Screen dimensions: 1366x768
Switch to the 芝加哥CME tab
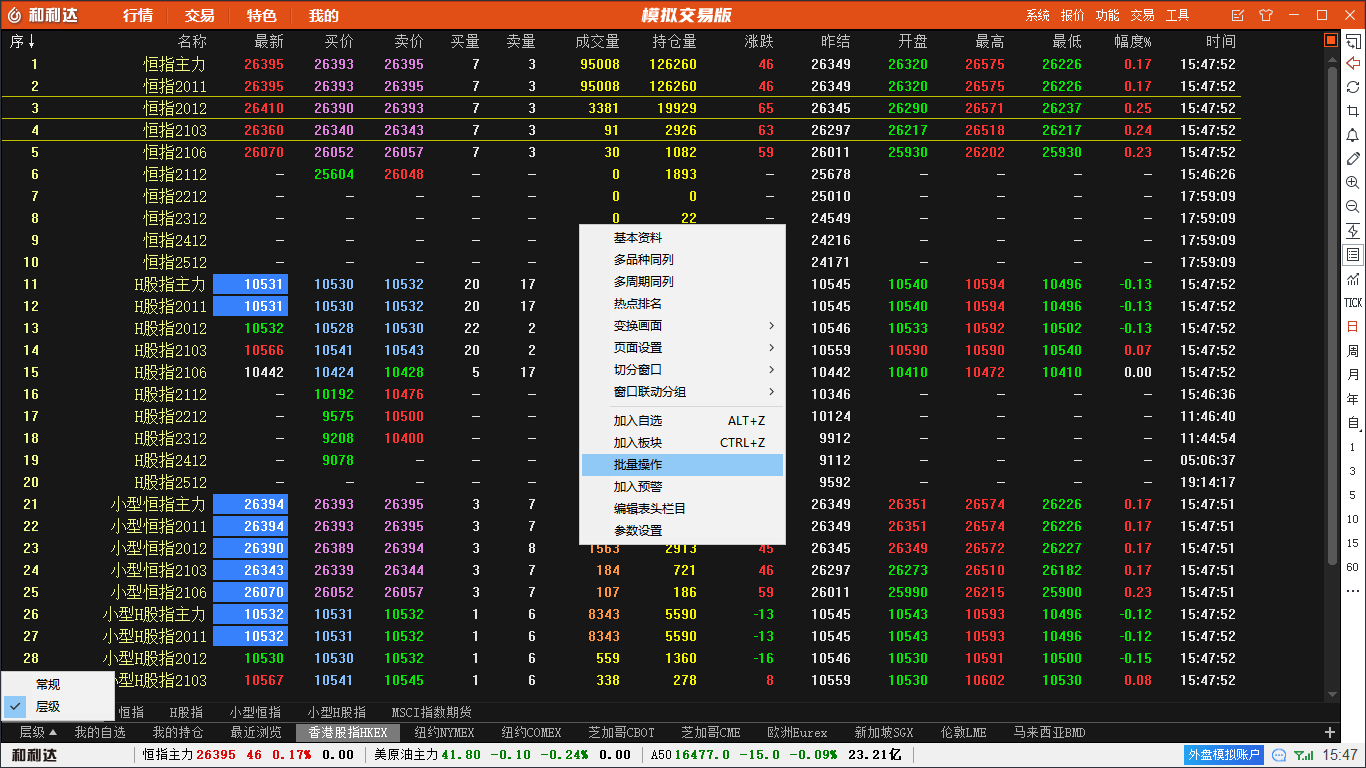(711, 733)
